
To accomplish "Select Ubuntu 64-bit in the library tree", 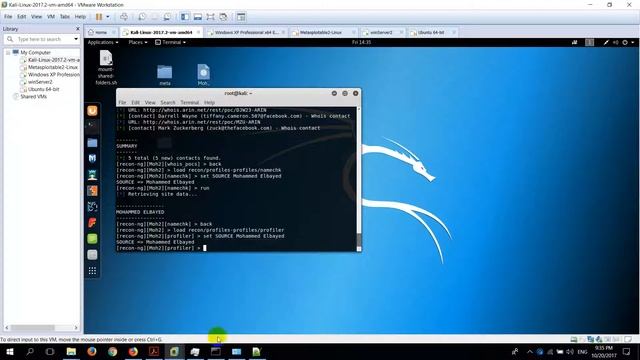I will pyautogui.click(x=43, y=89).
